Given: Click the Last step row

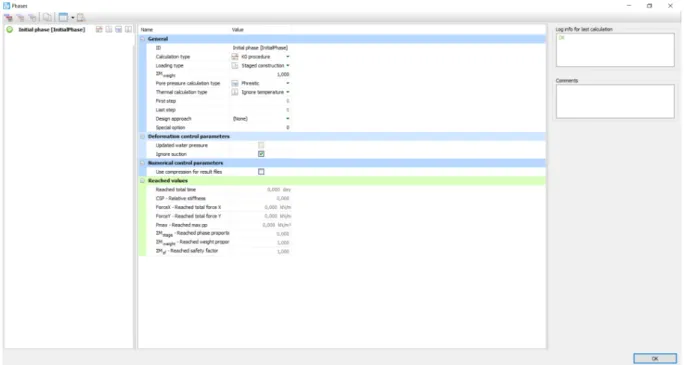Looking at the screenshot, I should pos(219,110).
